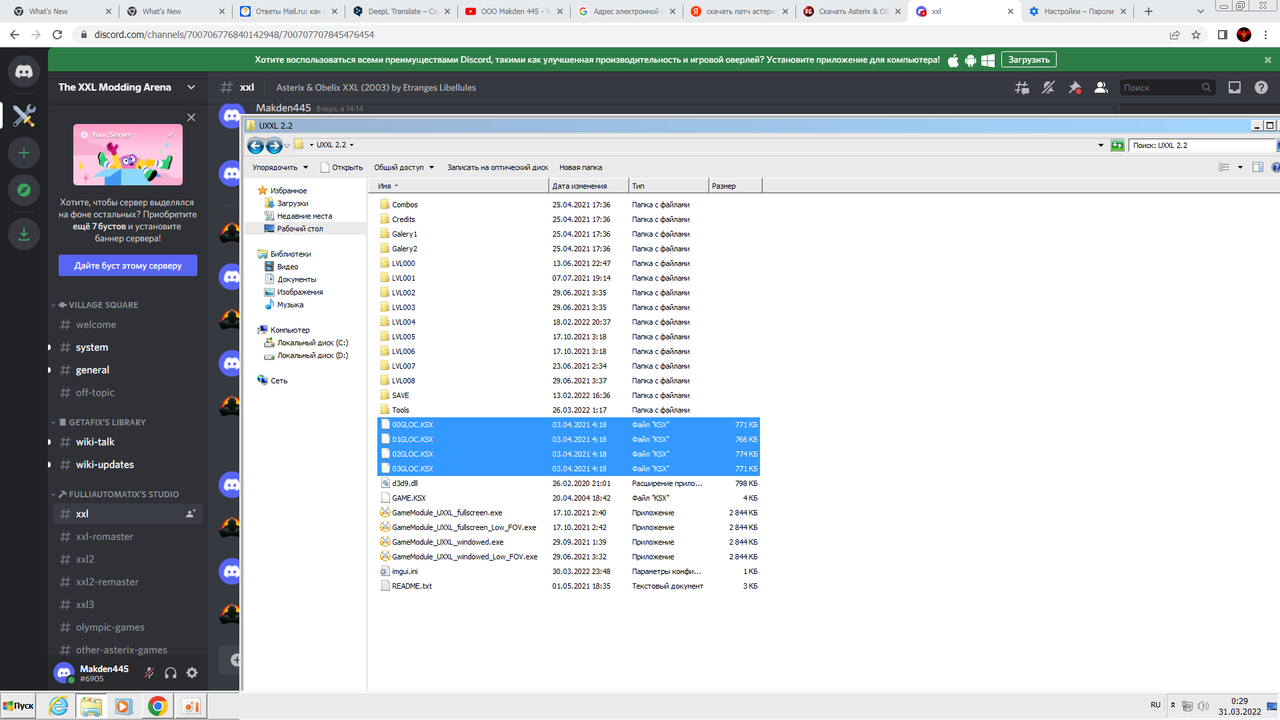The image size is (1280, 720).
Task: Open the olympic-games channel
Action: (128, 627)
